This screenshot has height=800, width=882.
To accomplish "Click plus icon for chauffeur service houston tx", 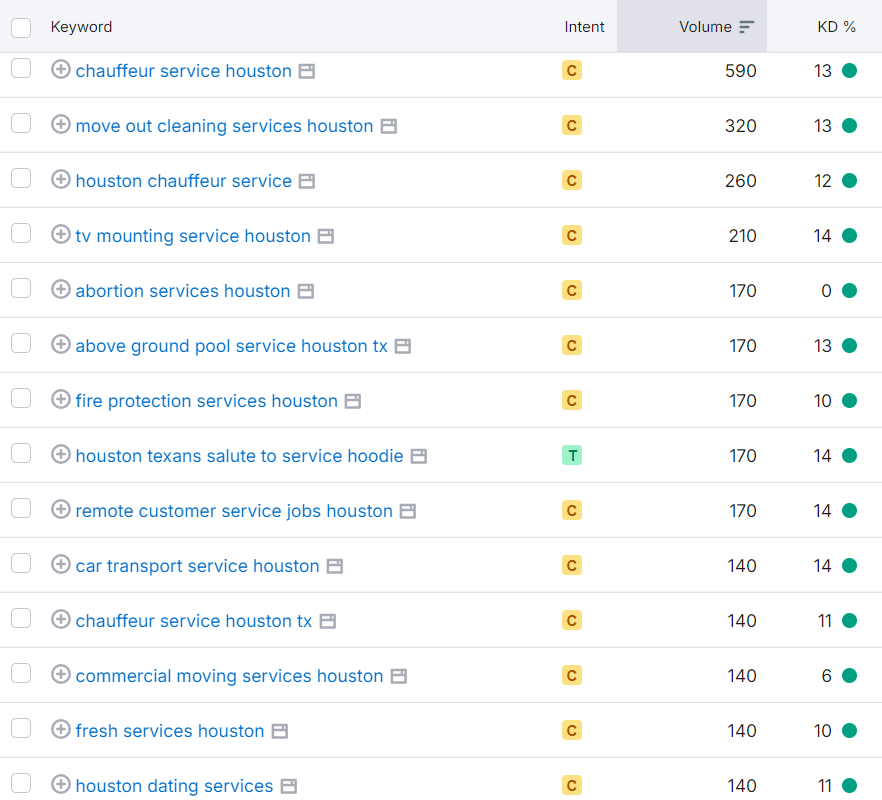I will tap(61, 619).
